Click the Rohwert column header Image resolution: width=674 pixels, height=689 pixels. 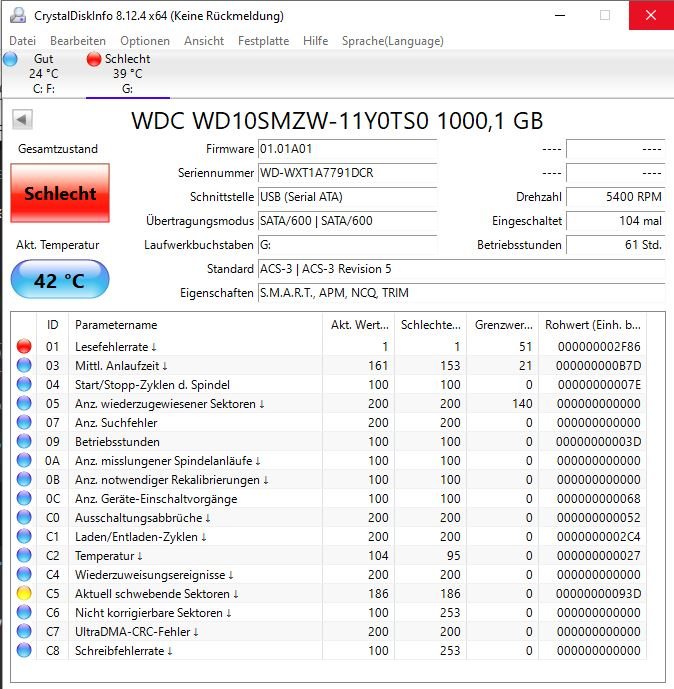coord(592,325)
